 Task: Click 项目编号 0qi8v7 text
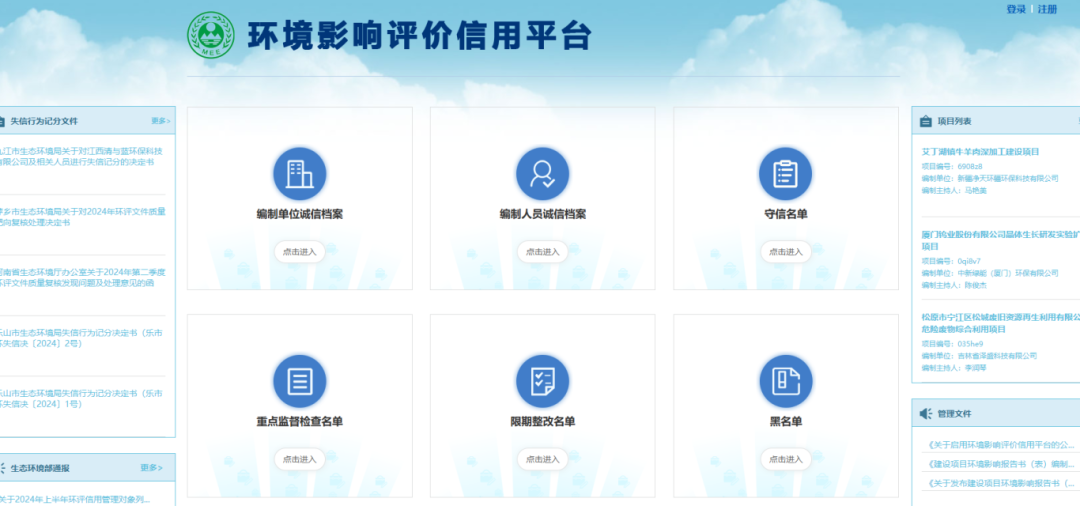coord(951,262)
